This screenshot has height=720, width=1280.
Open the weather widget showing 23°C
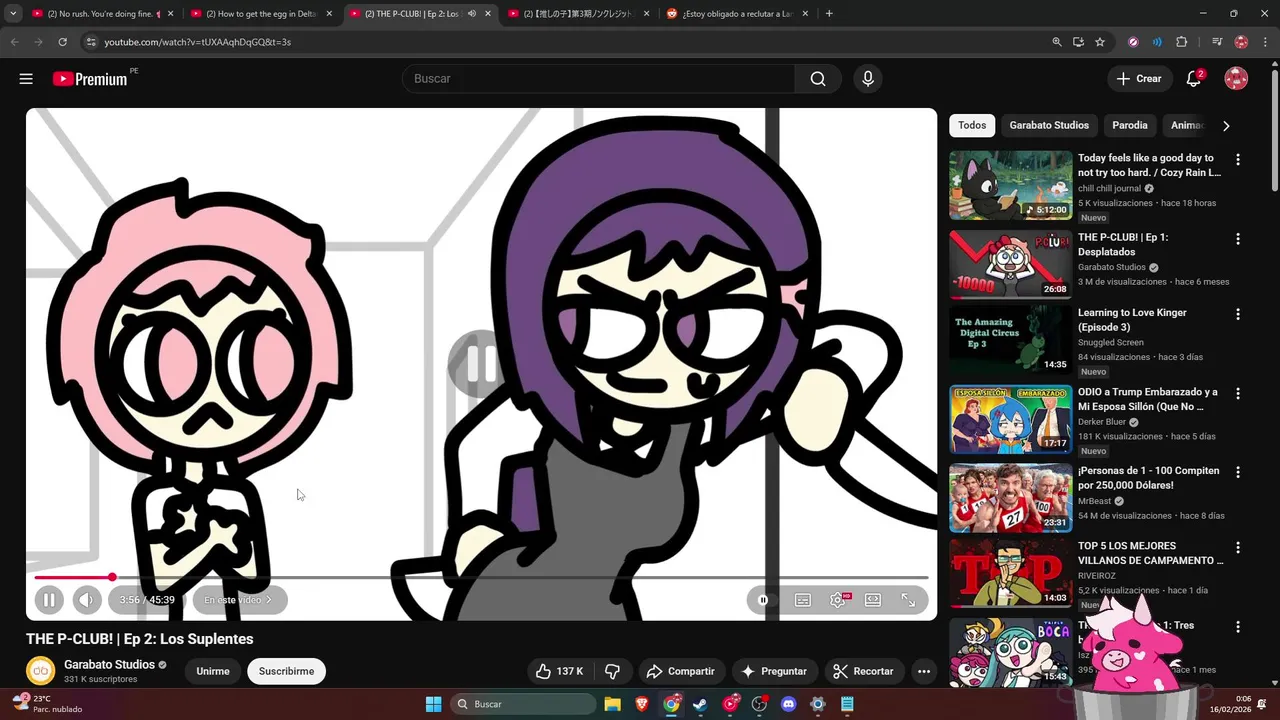[48, 704]
